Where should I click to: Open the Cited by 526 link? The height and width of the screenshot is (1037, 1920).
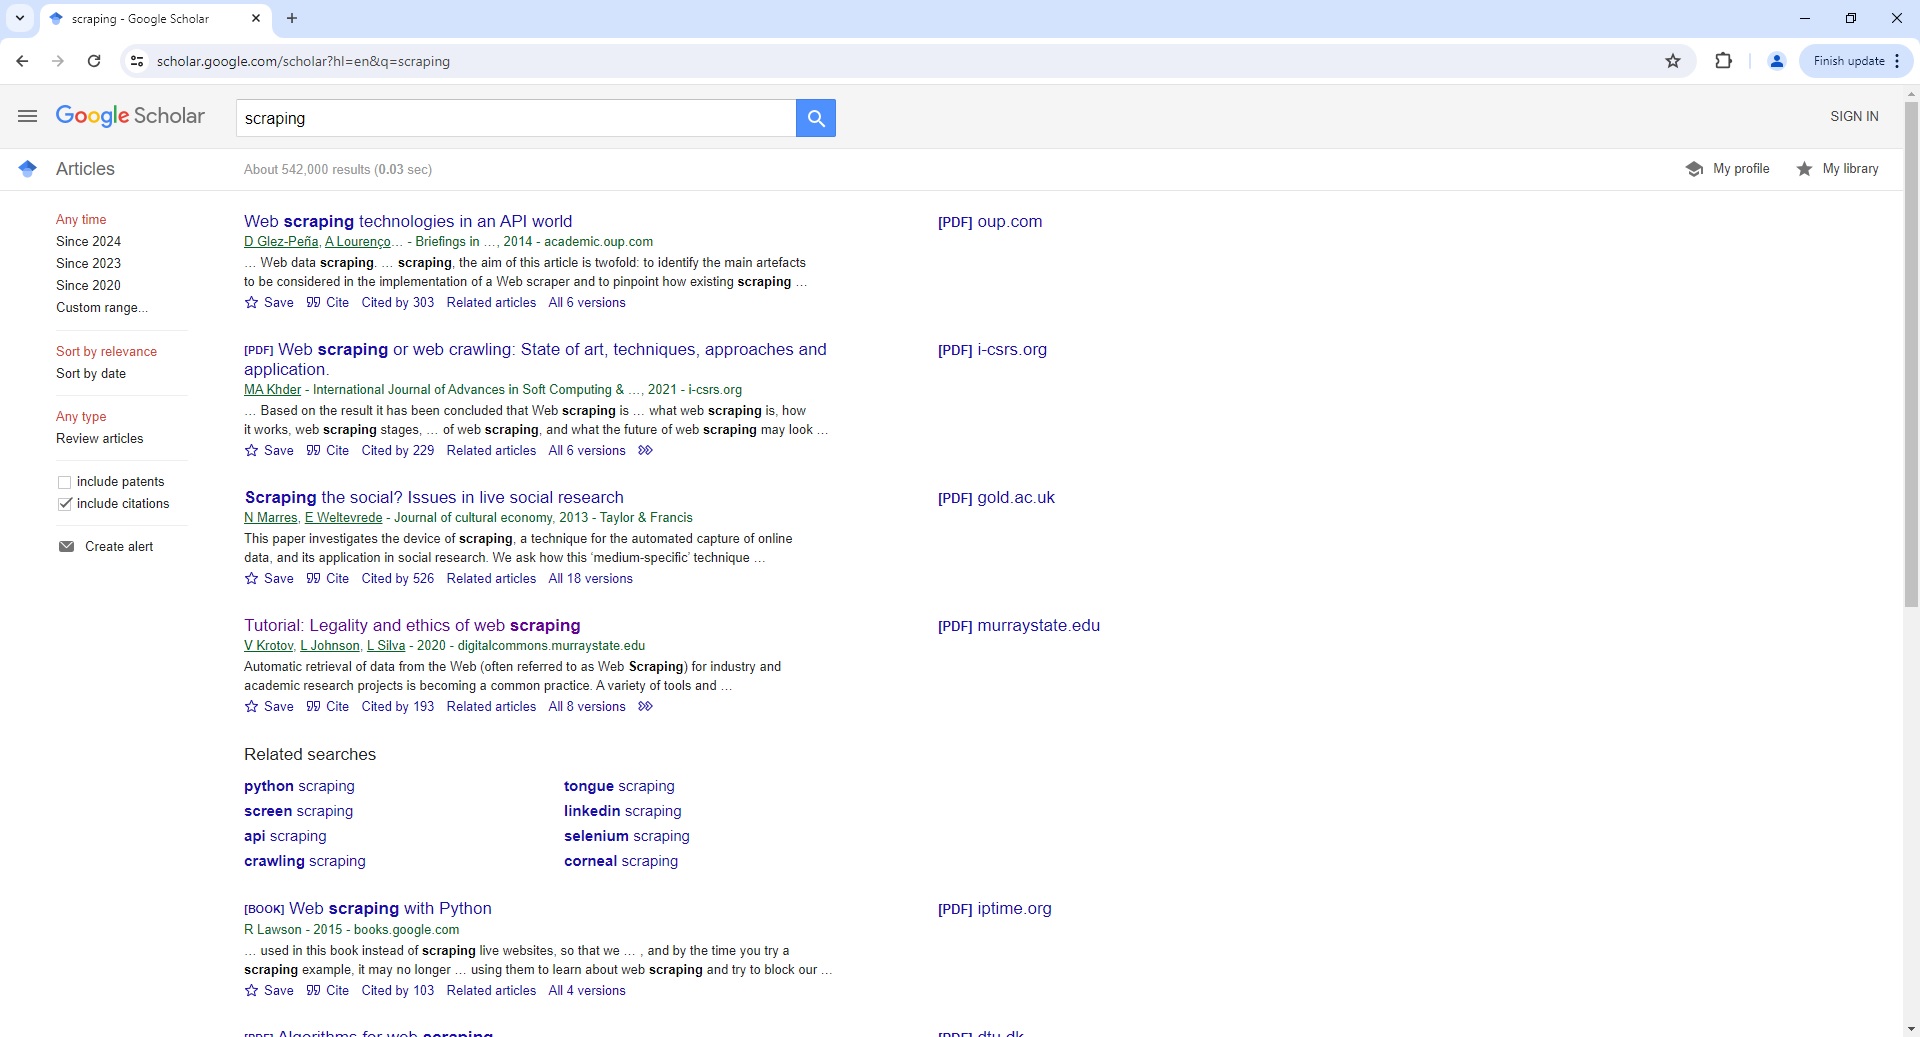[x=397, y=578]
